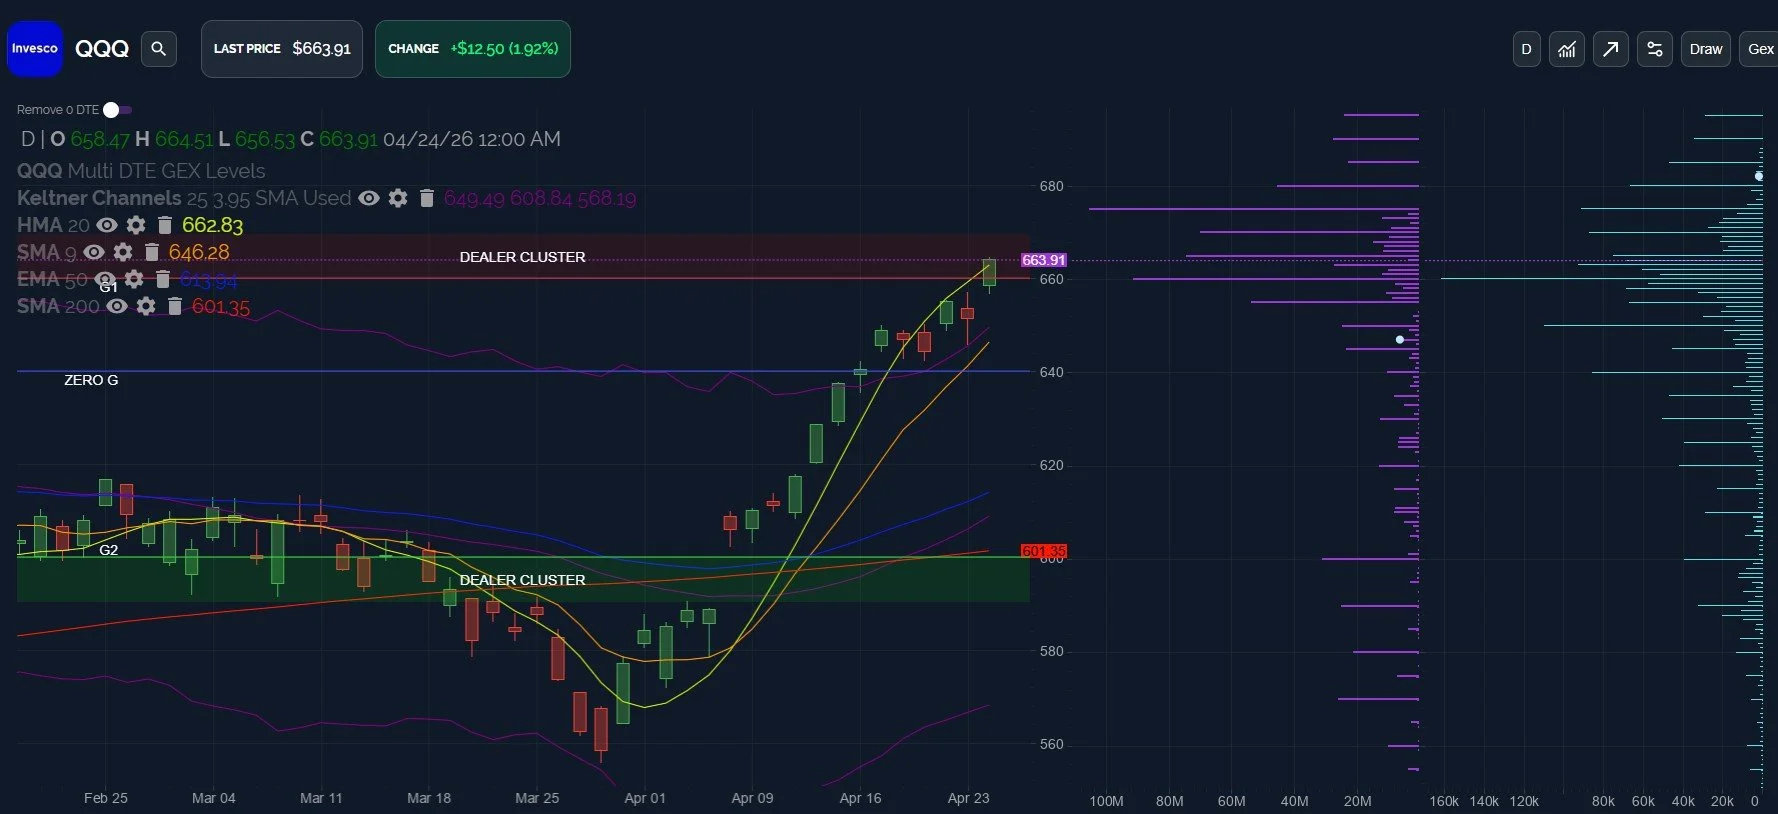Delete the HMA 20 indicator
Image resolution: width=1778 pixels, height=814 pixels.
pyautogui.click(x=165, y=225)
